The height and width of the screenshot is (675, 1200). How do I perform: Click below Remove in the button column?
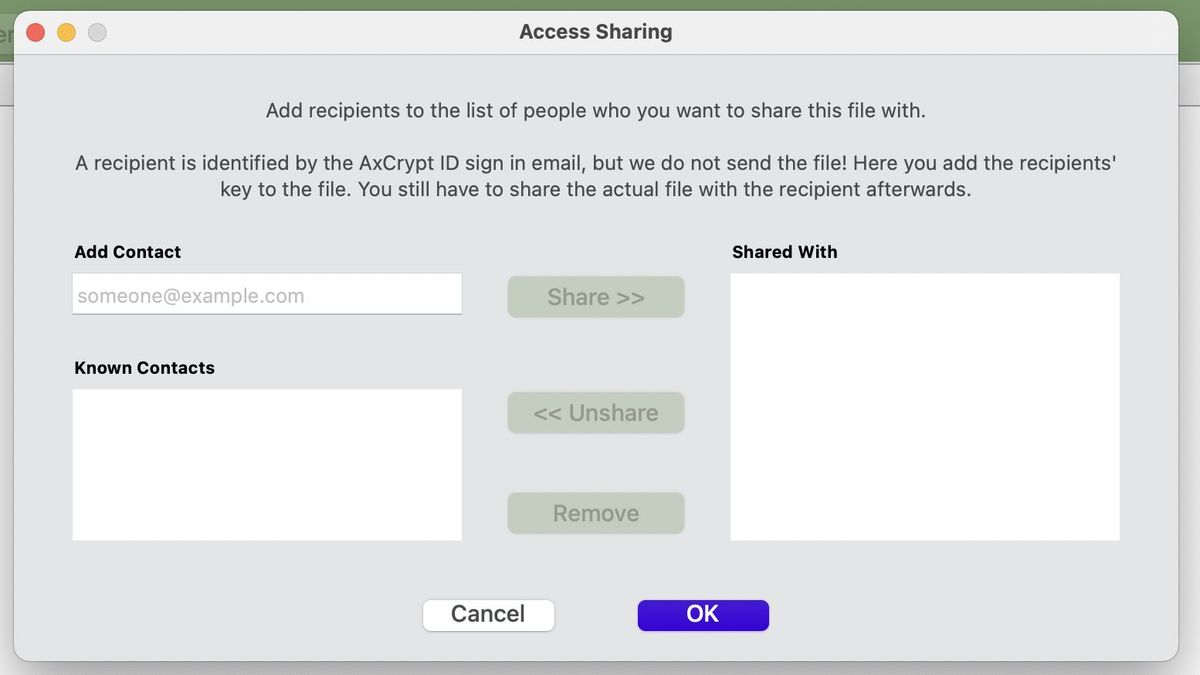pyautogui.click(x=596, y=560)
